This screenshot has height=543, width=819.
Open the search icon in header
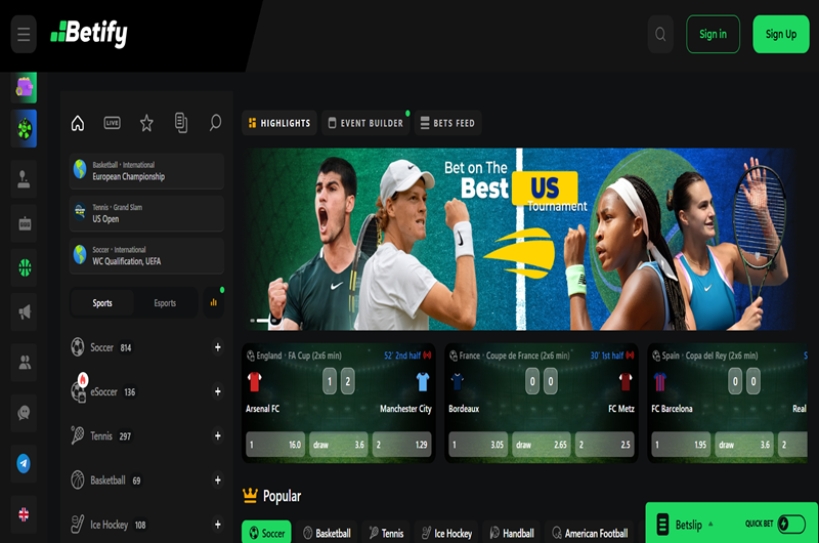coord(660,34)
